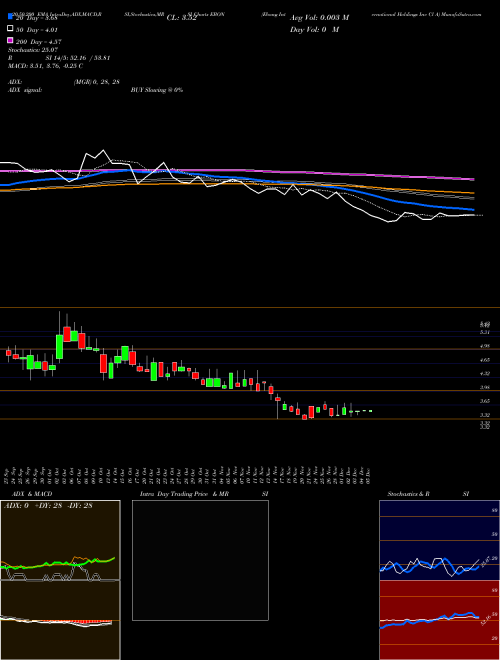Click the 'Intra Day Trading Price & MR' title

(184, 494)
